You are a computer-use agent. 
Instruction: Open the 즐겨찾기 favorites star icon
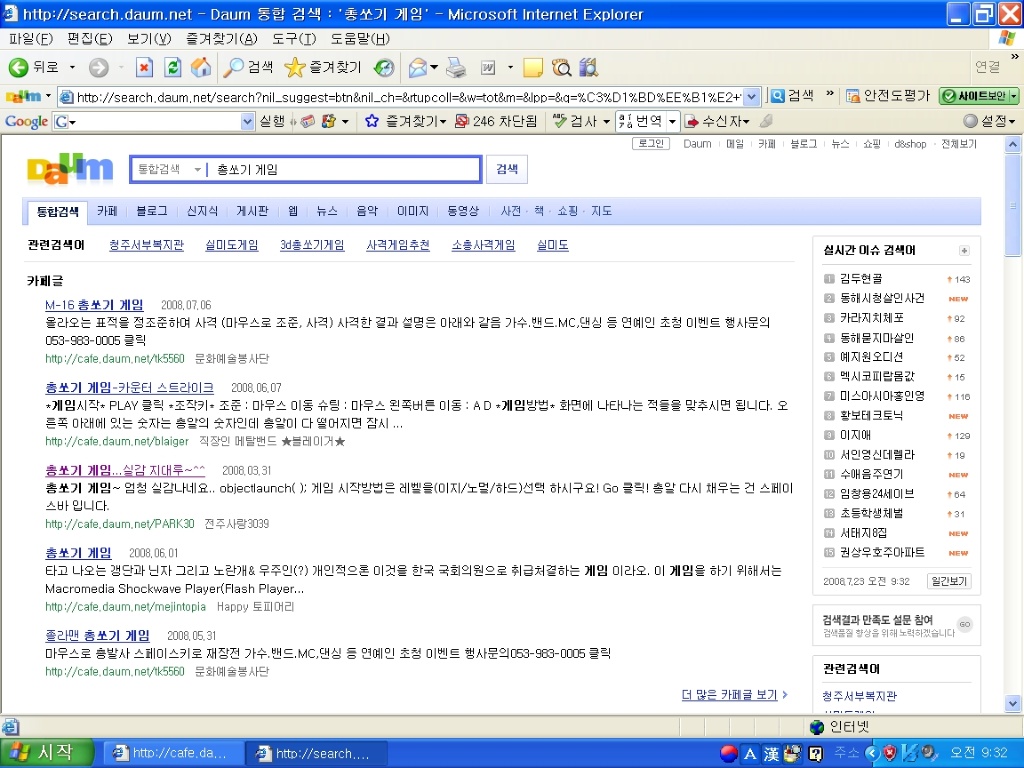(295, 67)
